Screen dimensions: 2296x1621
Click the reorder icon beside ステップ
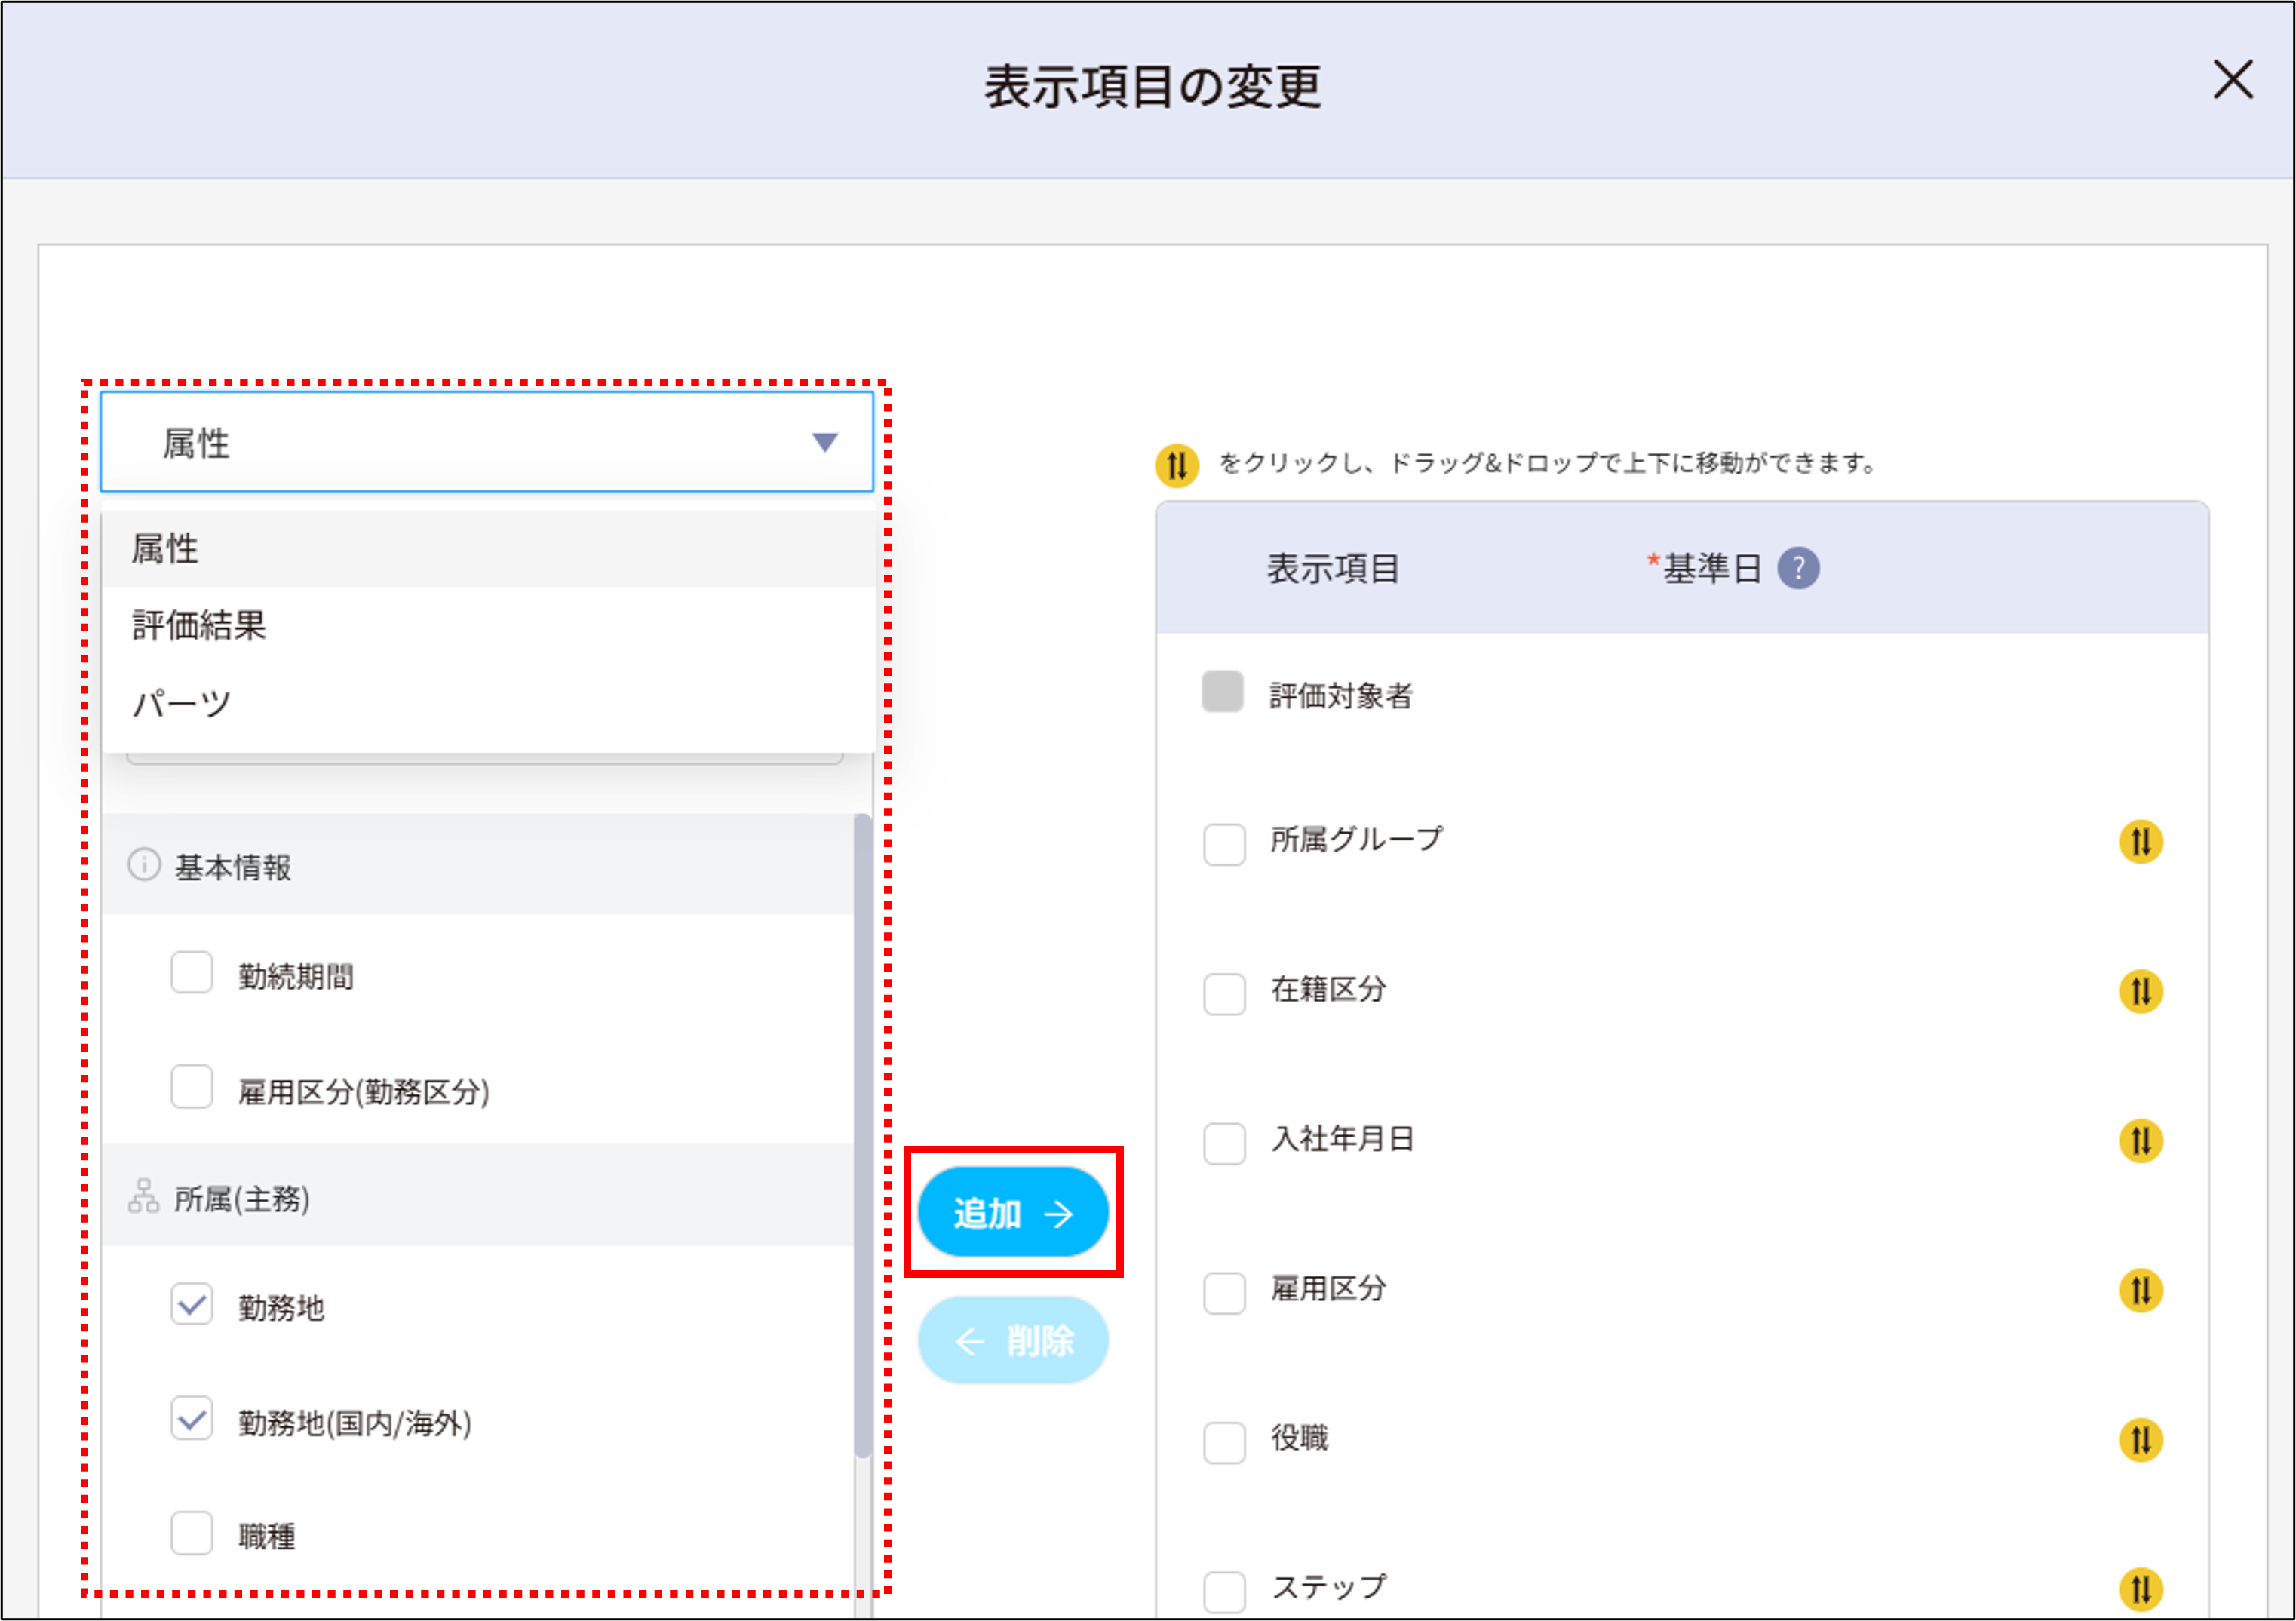pos(2143,1589)
